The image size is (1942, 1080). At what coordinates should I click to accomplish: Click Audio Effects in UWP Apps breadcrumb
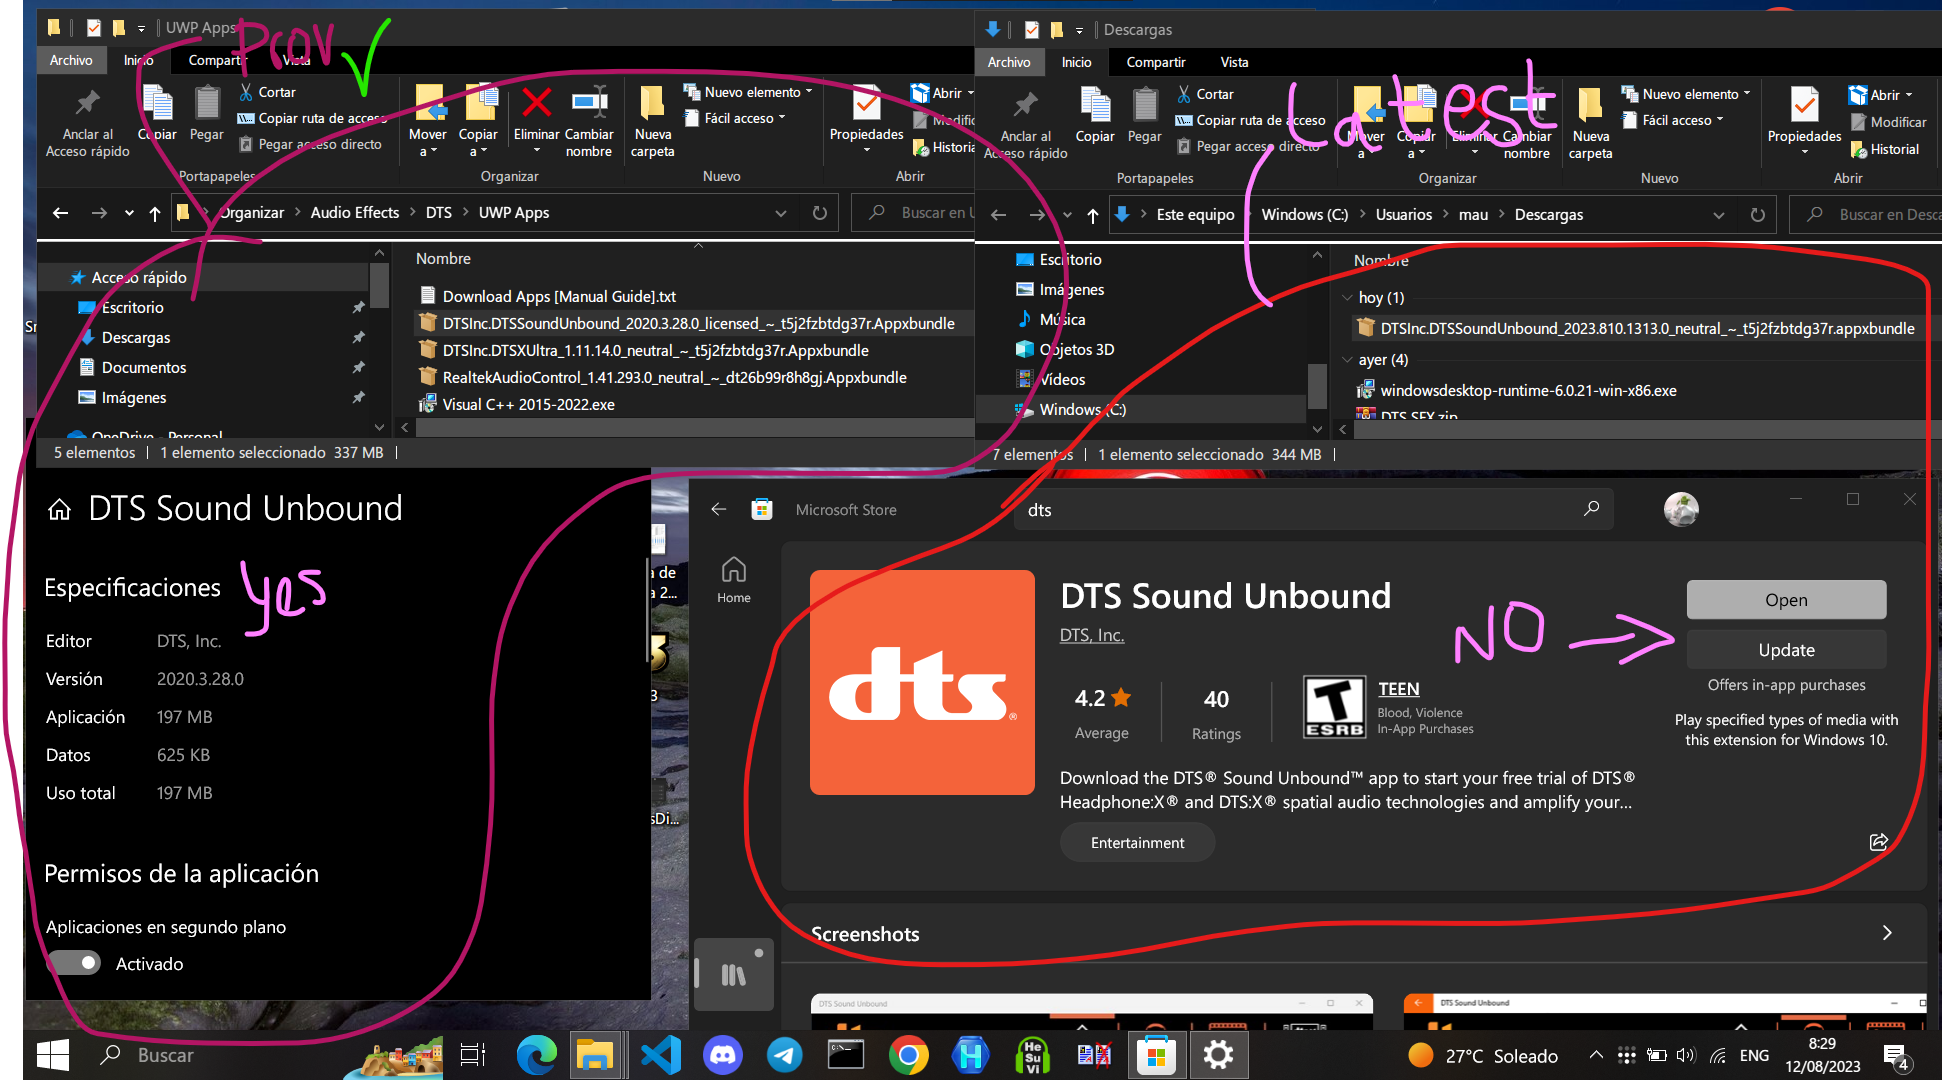tap(354, 213)
